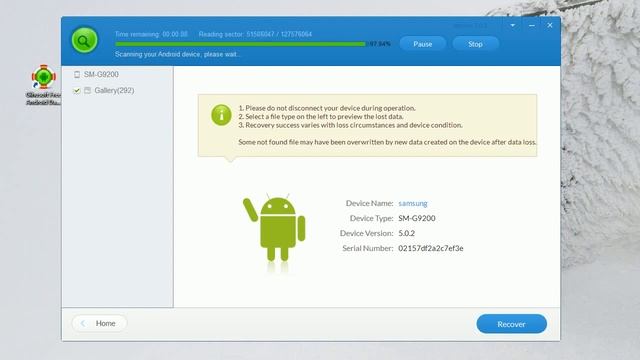Open the Gihosoft Android Recovery desktop shortcut
This screenshot has height=360, width=640.
[x=43, y=85]
